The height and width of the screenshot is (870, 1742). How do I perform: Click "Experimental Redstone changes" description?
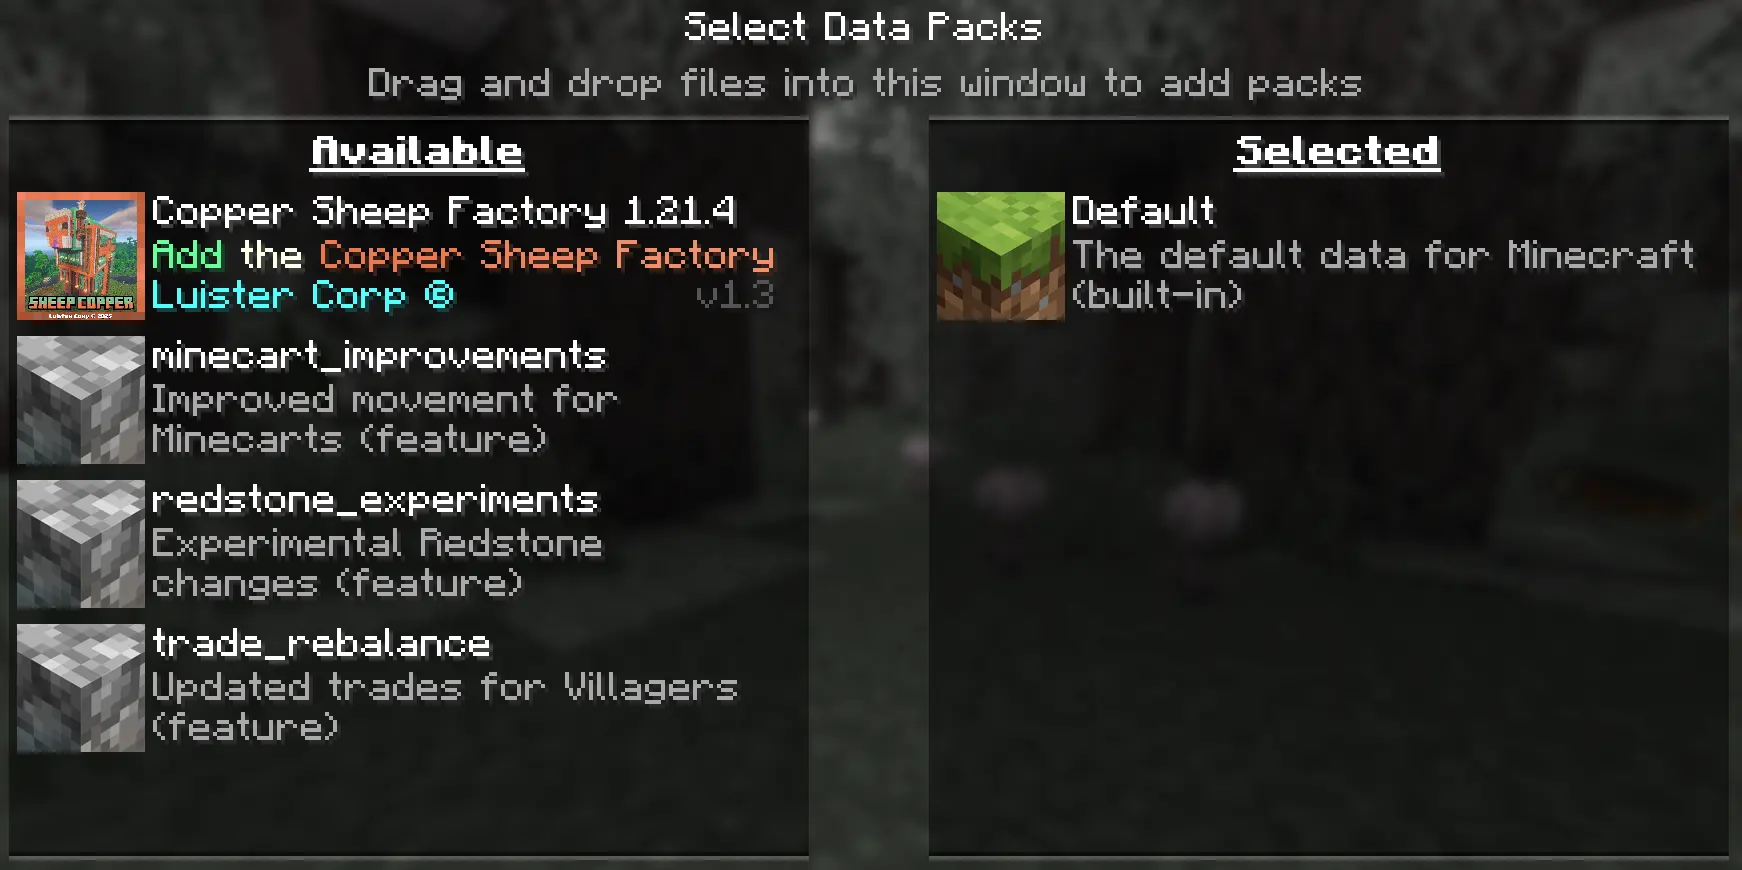[377, 564]
